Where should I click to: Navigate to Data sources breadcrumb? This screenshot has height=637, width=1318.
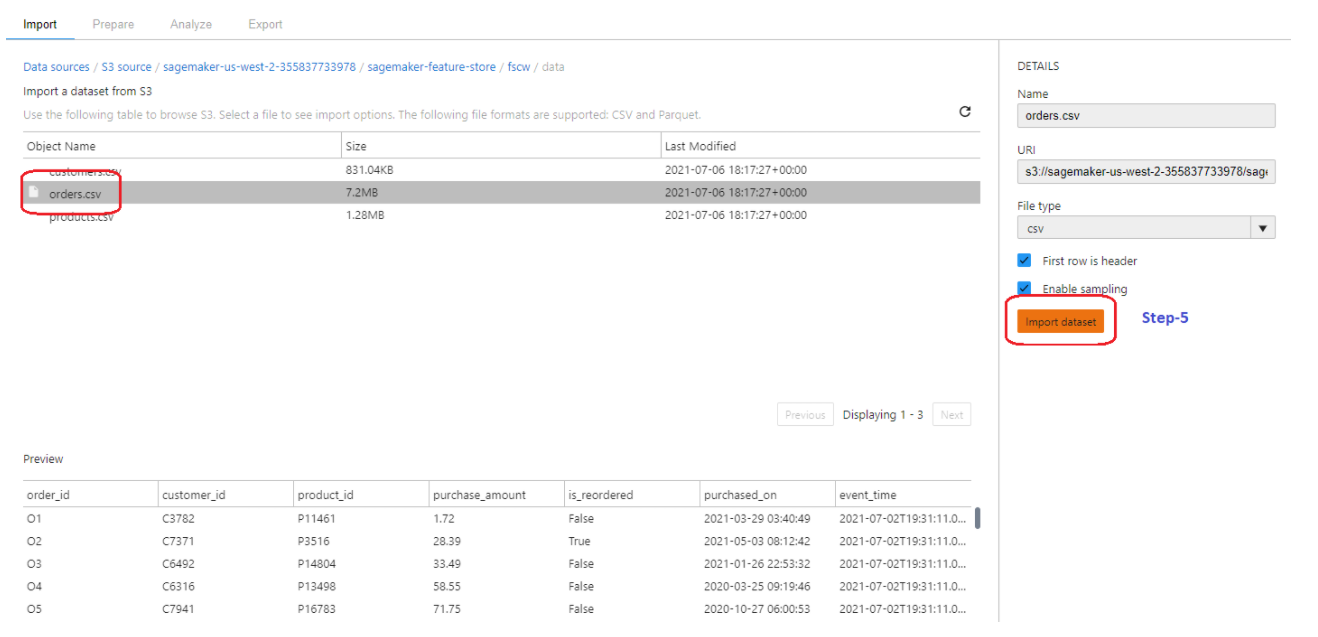pos(56,67)
